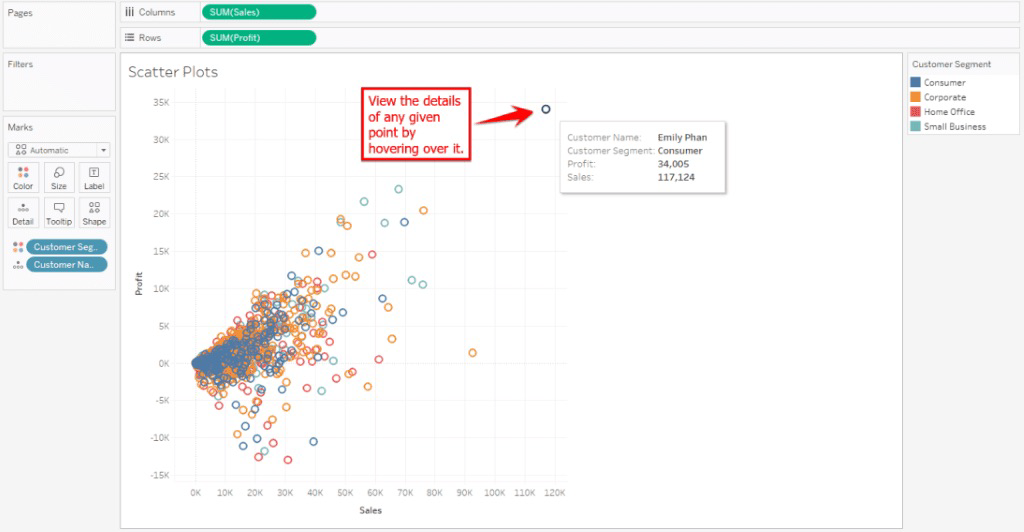Screen dimensions: 1024x532
Task: Click the Label button in Marks card
Action: pos(94,178)
